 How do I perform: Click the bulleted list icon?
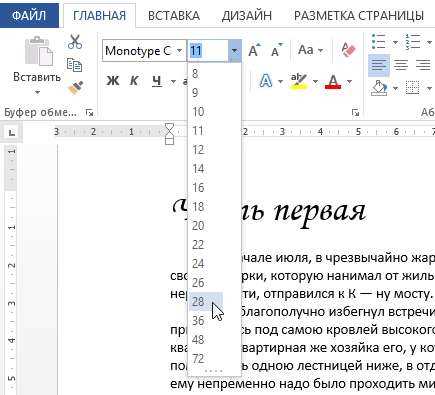tap(379, 42)
